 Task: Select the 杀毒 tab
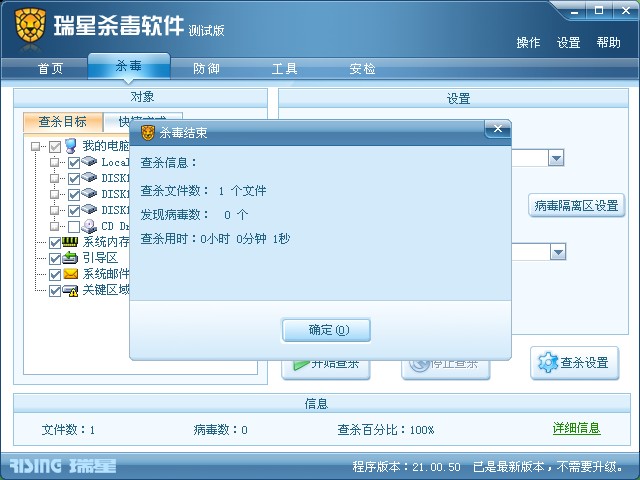(x=129, y=65)
